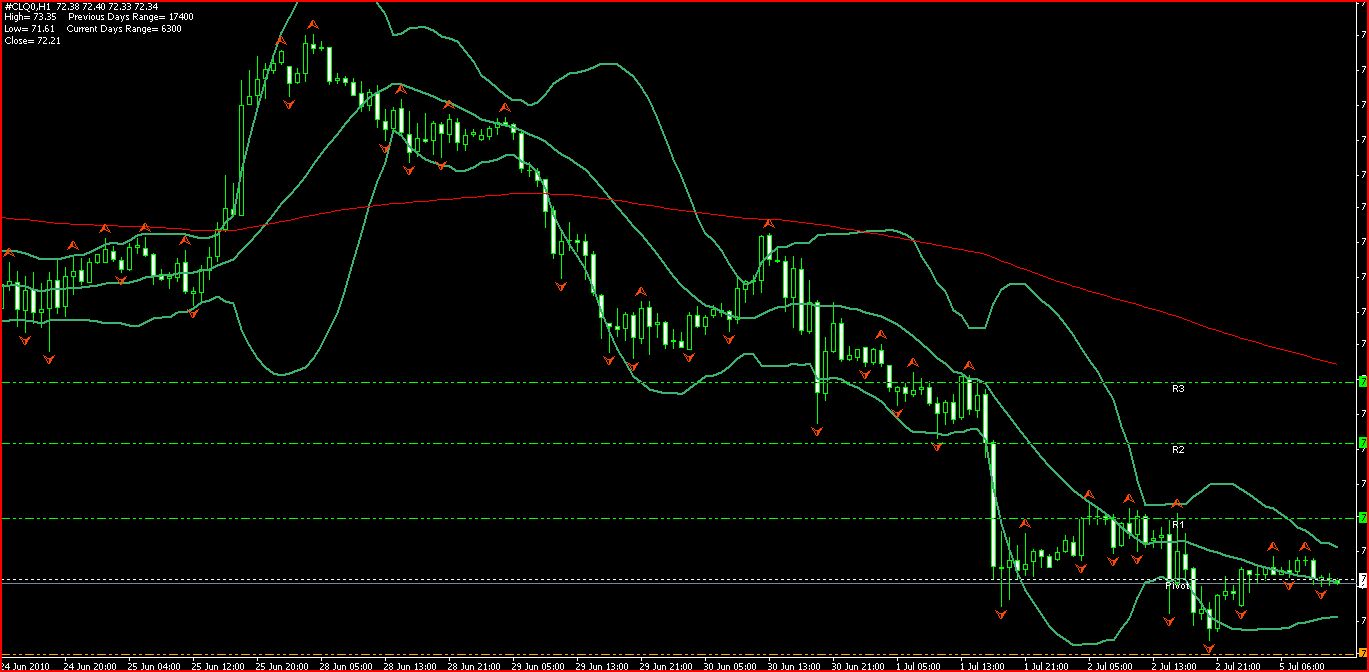Click the 25 Jun 04:00 time label
This screenshot has width=1369, height=672.
click(153, 665)
